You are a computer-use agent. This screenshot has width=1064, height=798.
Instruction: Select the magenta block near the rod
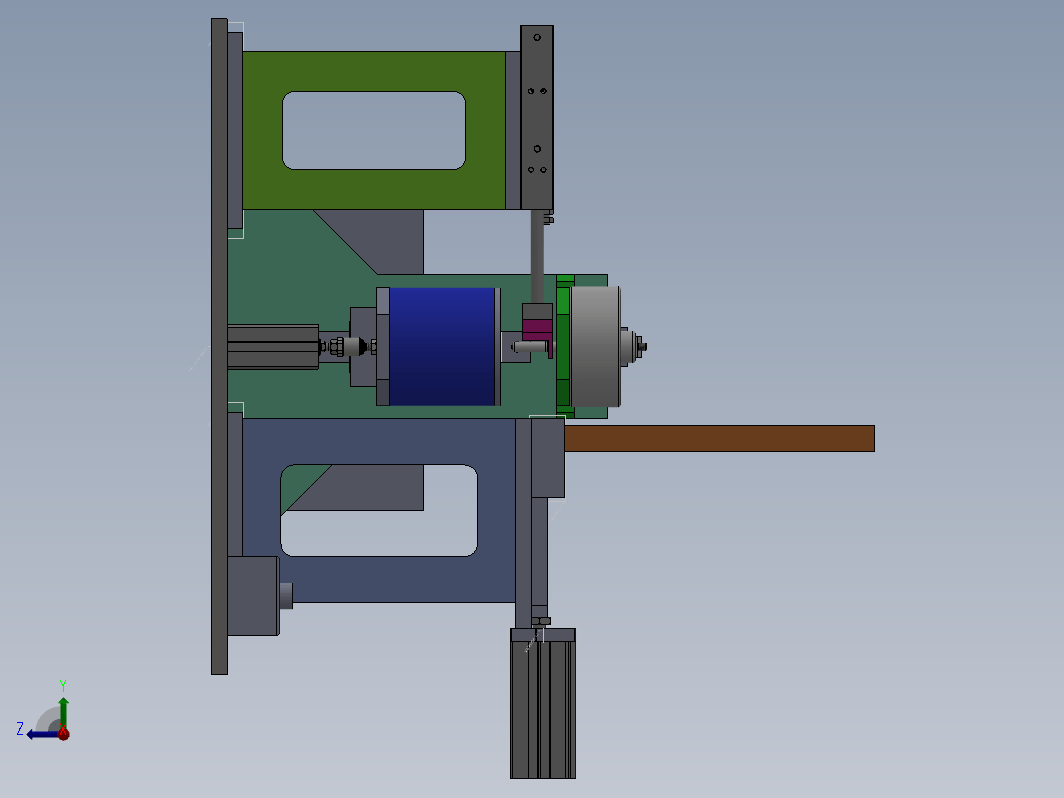pyautogui.click(x=537, y=330)
